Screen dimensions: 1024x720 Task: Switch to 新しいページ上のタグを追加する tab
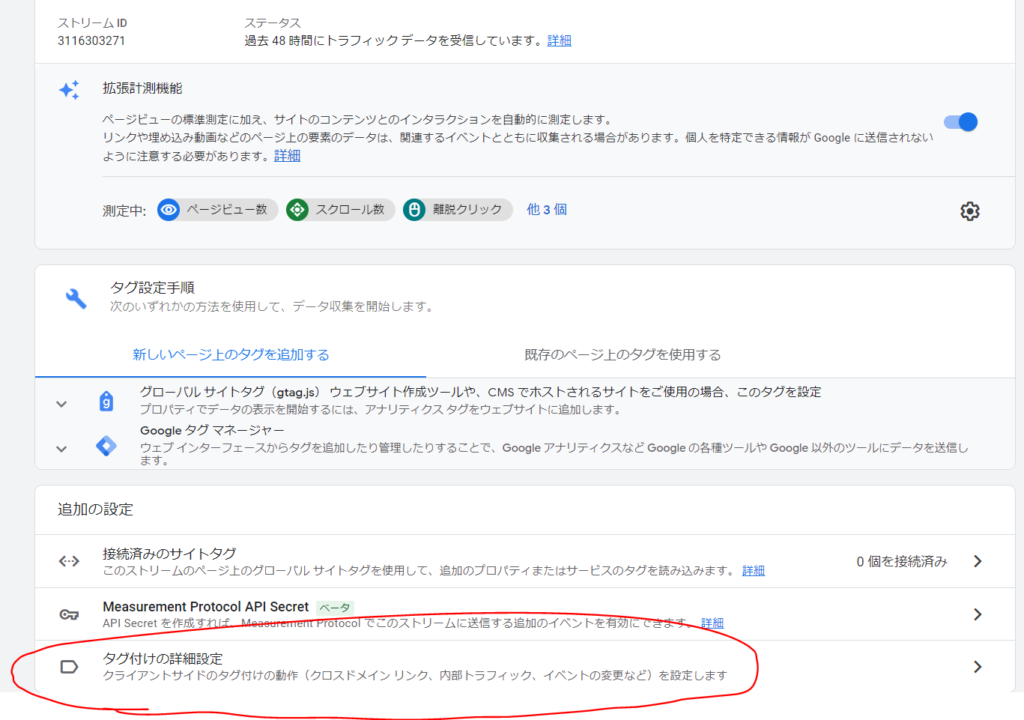[231, 355]
